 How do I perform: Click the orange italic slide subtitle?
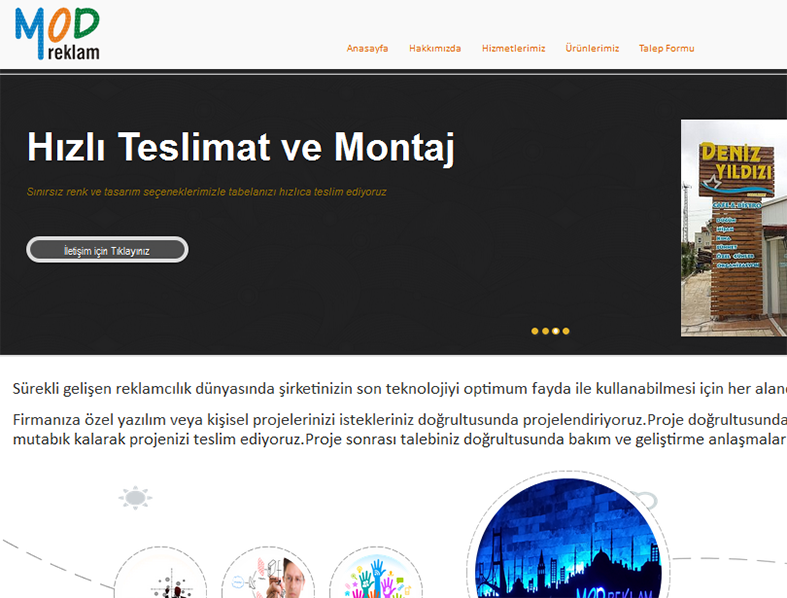tap(206, 191)
